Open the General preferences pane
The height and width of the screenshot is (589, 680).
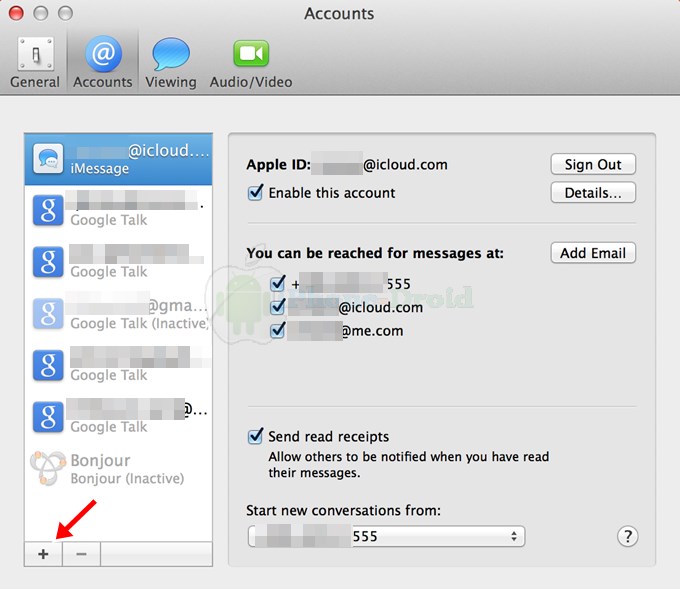pyautogui.click(x=35, y=62)
